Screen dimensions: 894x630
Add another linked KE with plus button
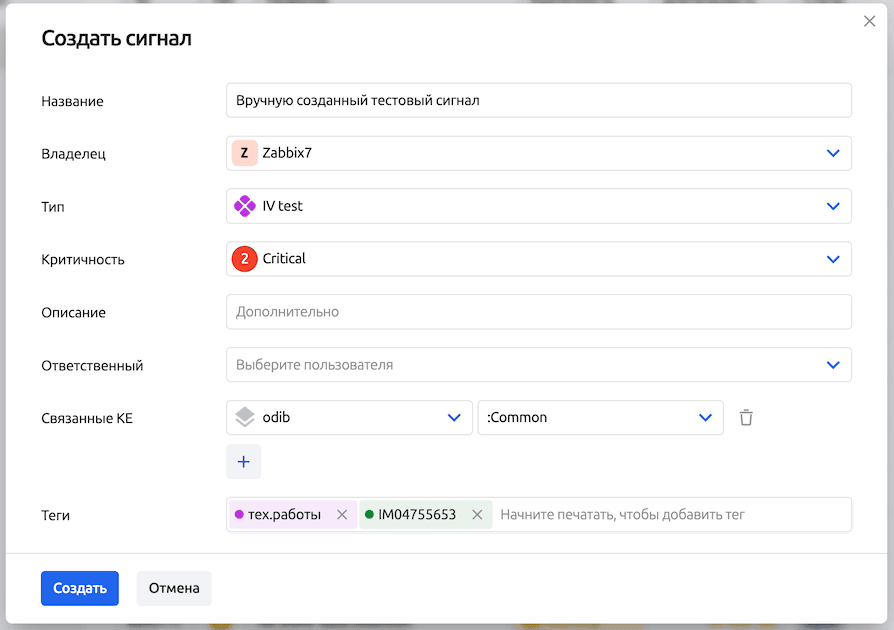point(243,462)
